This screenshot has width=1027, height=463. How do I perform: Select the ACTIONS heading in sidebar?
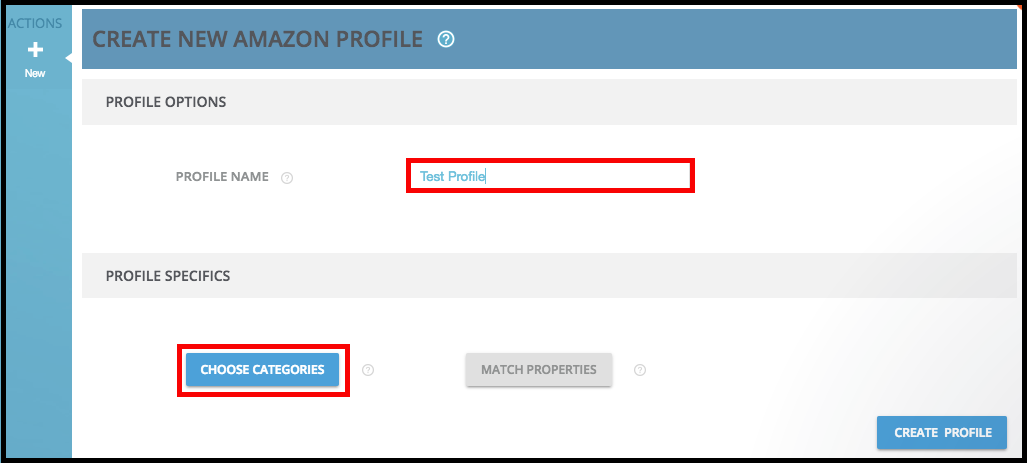click(35, 24)
